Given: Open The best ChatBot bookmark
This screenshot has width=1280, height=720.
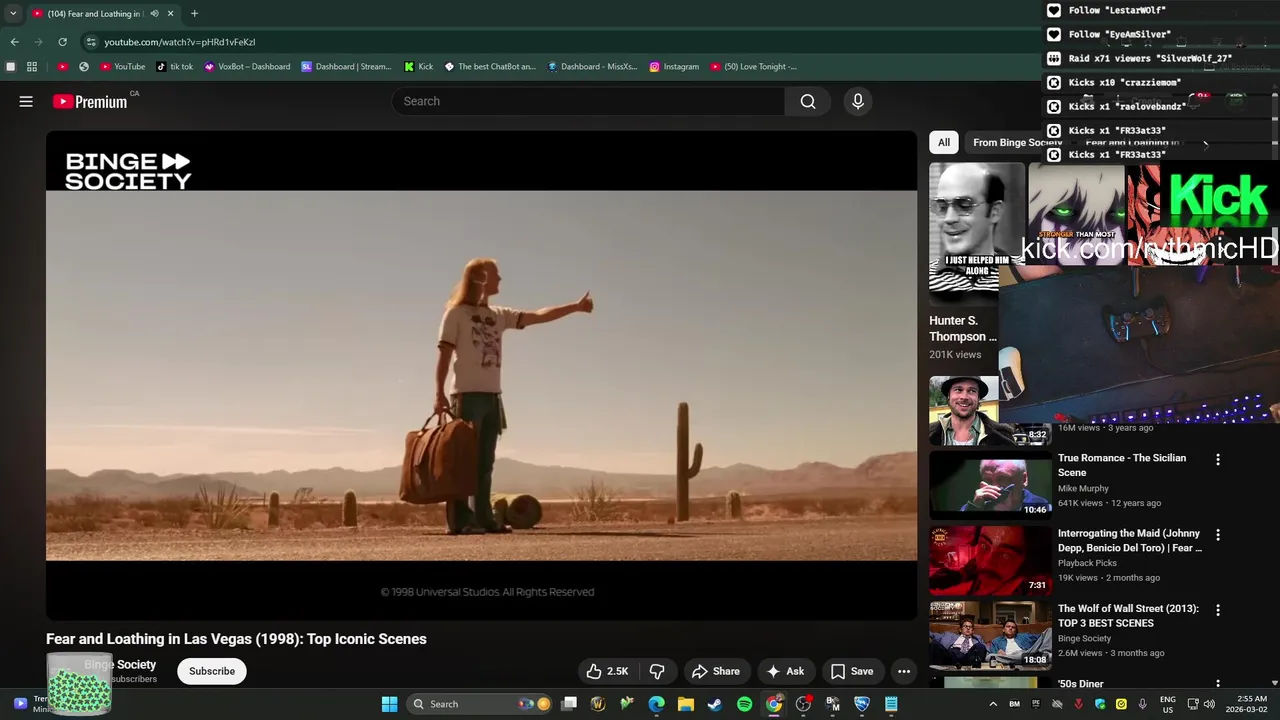Looking at the screenshot, I should pyautogui.click(x=490, y=67).
